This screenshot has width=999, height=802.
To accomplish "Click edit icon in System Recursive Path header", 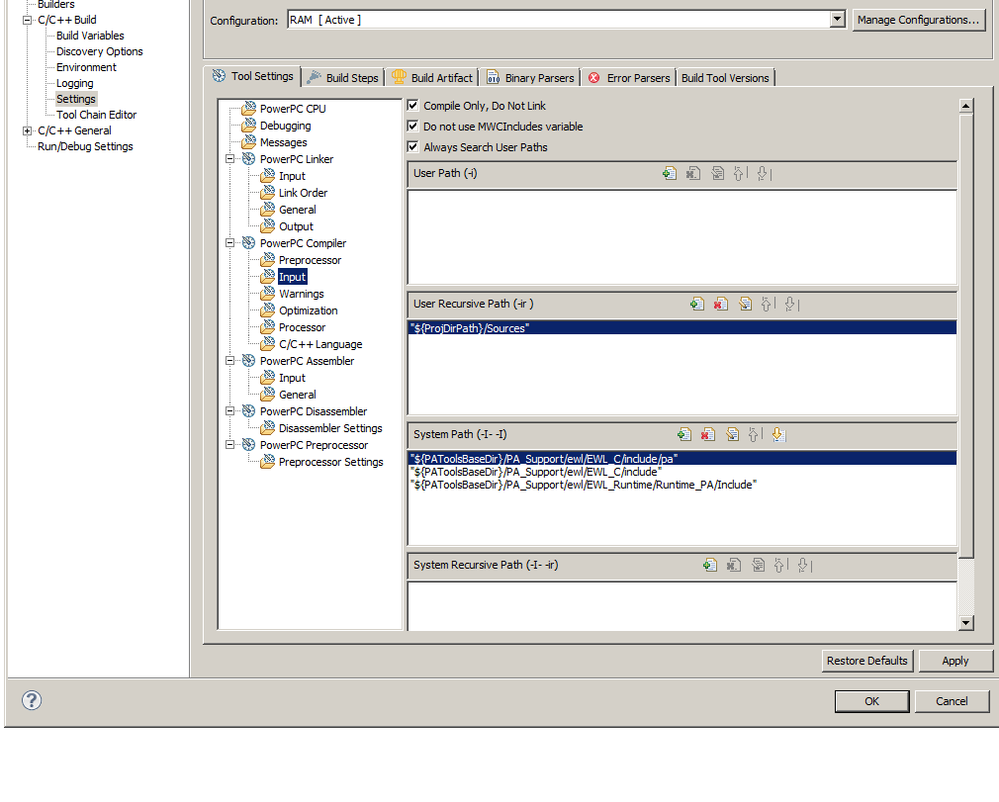I will [758, 565].
